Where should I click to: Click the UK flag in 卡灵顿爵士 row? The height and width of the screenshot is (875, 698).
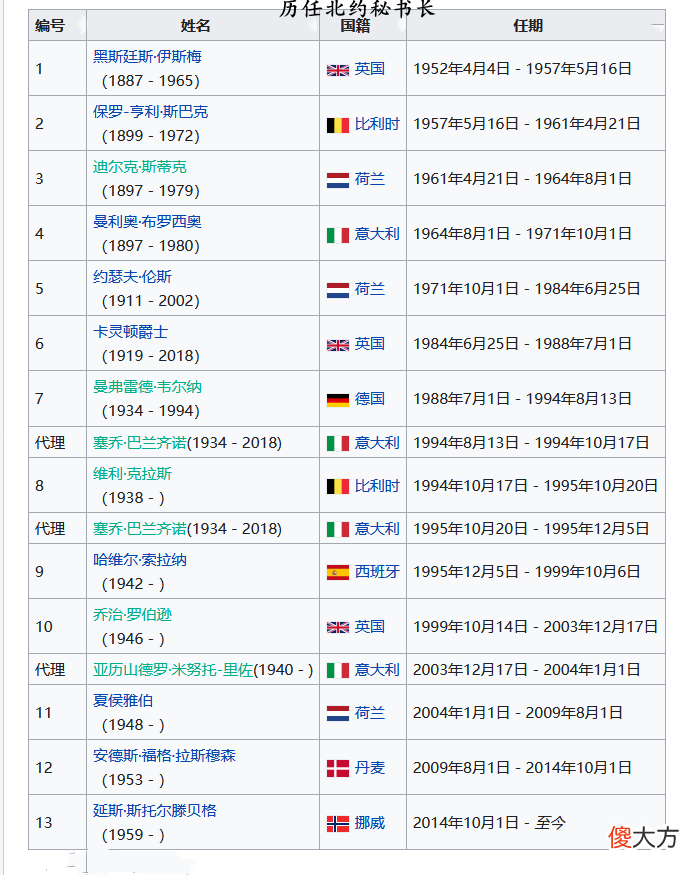point(338,345)
